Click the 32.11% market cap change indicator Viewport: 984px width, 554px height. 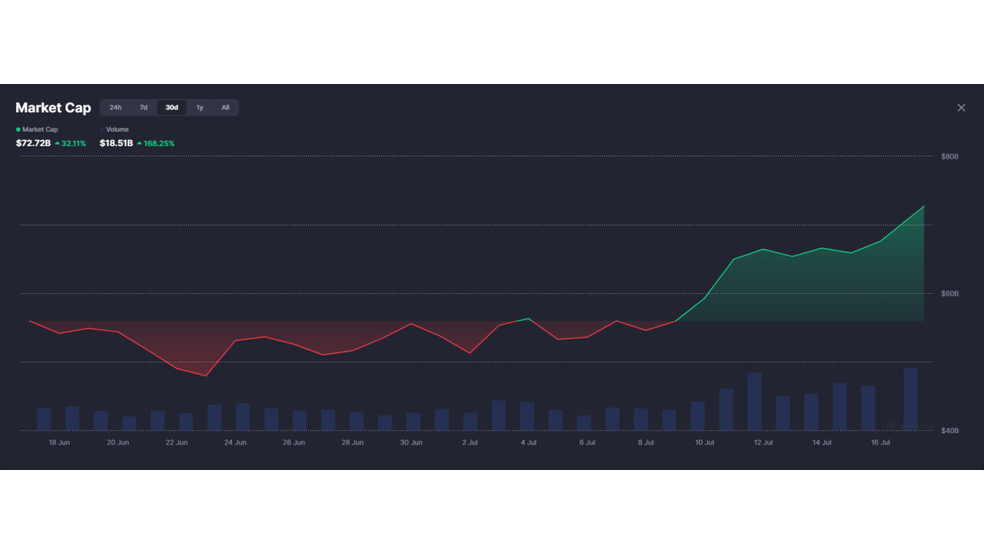70,143
